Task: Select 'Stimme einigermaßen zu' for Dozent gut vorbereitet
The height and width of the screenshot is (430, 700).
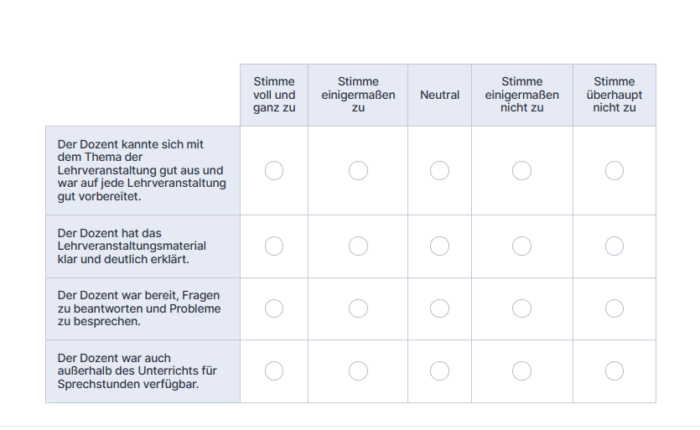Action: click(358, 171)
